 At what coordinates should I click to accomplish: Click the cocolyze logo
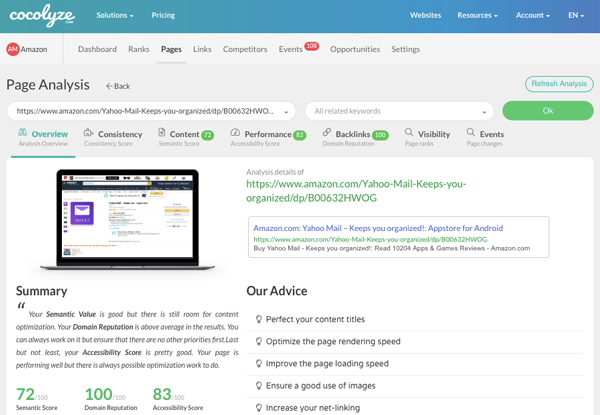42,15
